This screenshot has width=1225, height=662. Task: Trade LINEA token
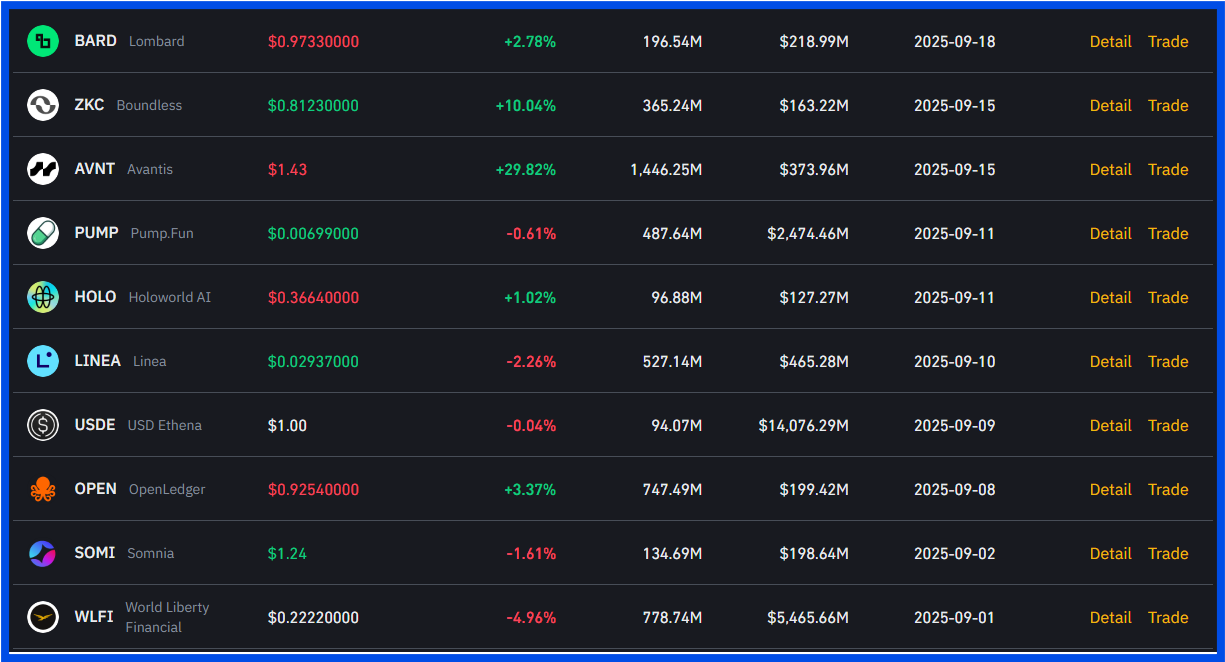[1168, 361]
